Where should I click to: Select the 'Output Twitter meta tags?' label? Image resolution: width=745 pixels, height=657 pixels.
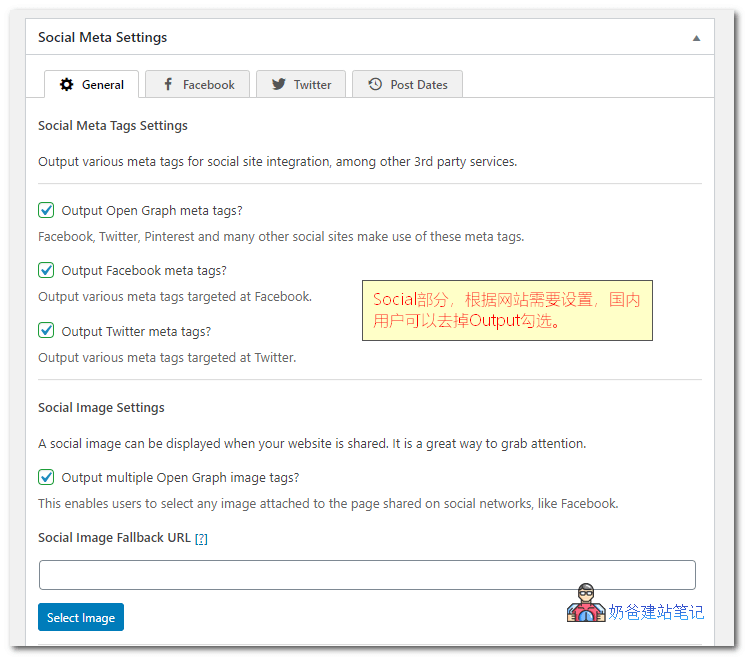pos(136,331)
